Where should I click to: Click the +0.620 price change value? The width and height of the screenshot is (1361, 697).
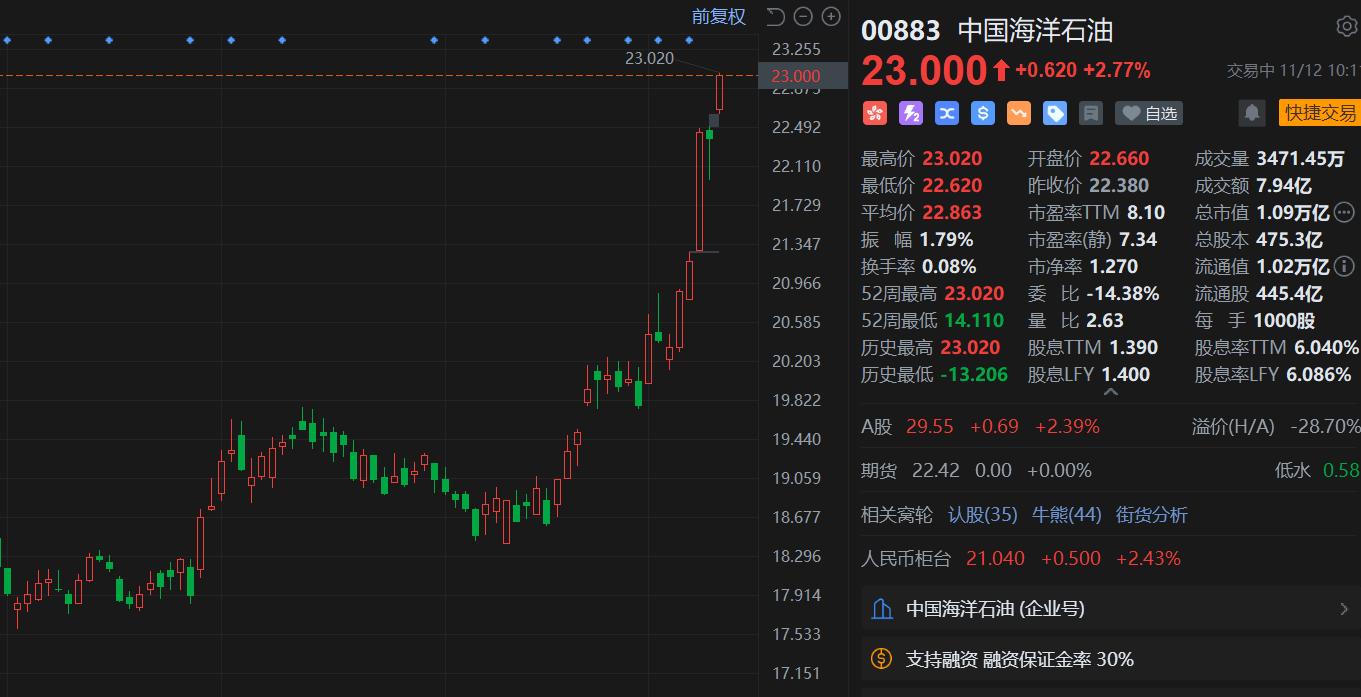tap(1046, 70)
